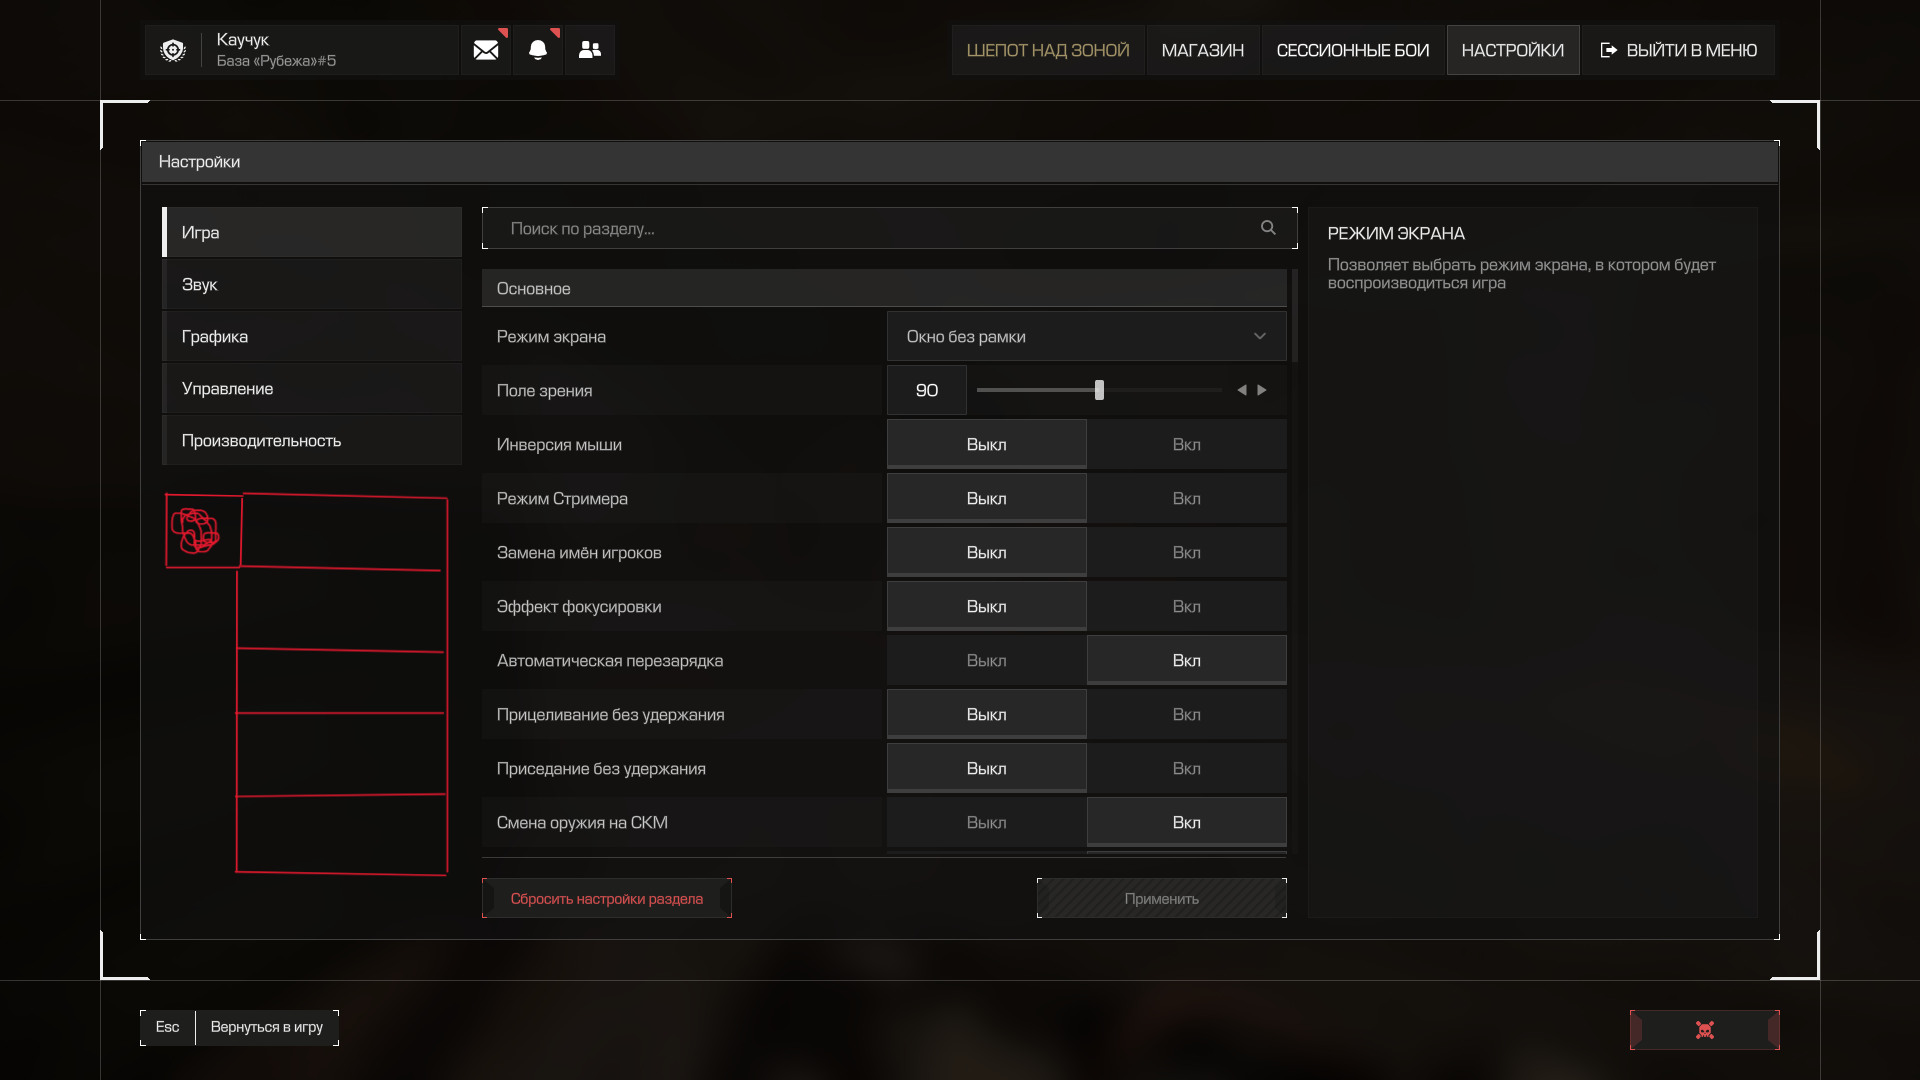1920x1080 pixels.
Task: Click the red skull icon button
Action: (1705, 1030)
